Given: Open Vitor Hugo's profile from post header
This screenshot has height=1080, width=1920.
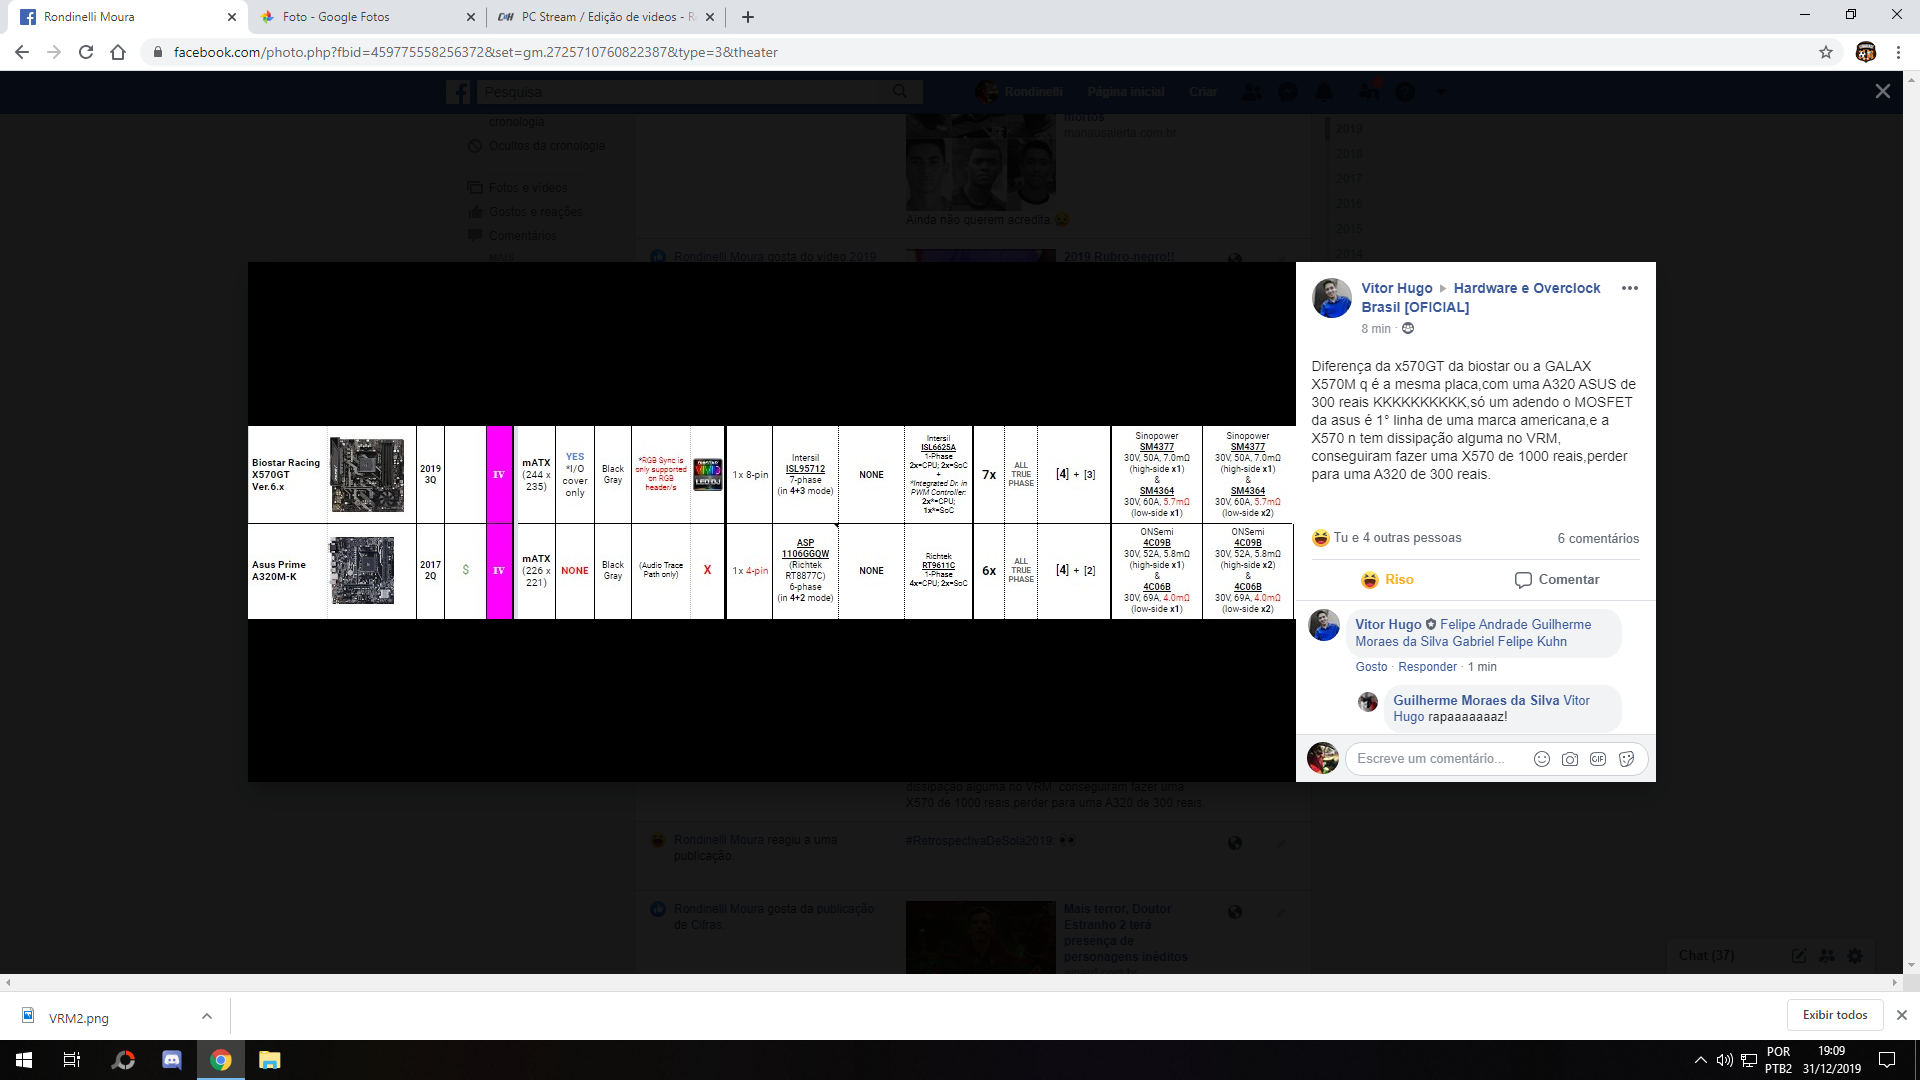Looking at the screenshot, I should tap(1396, 288).
